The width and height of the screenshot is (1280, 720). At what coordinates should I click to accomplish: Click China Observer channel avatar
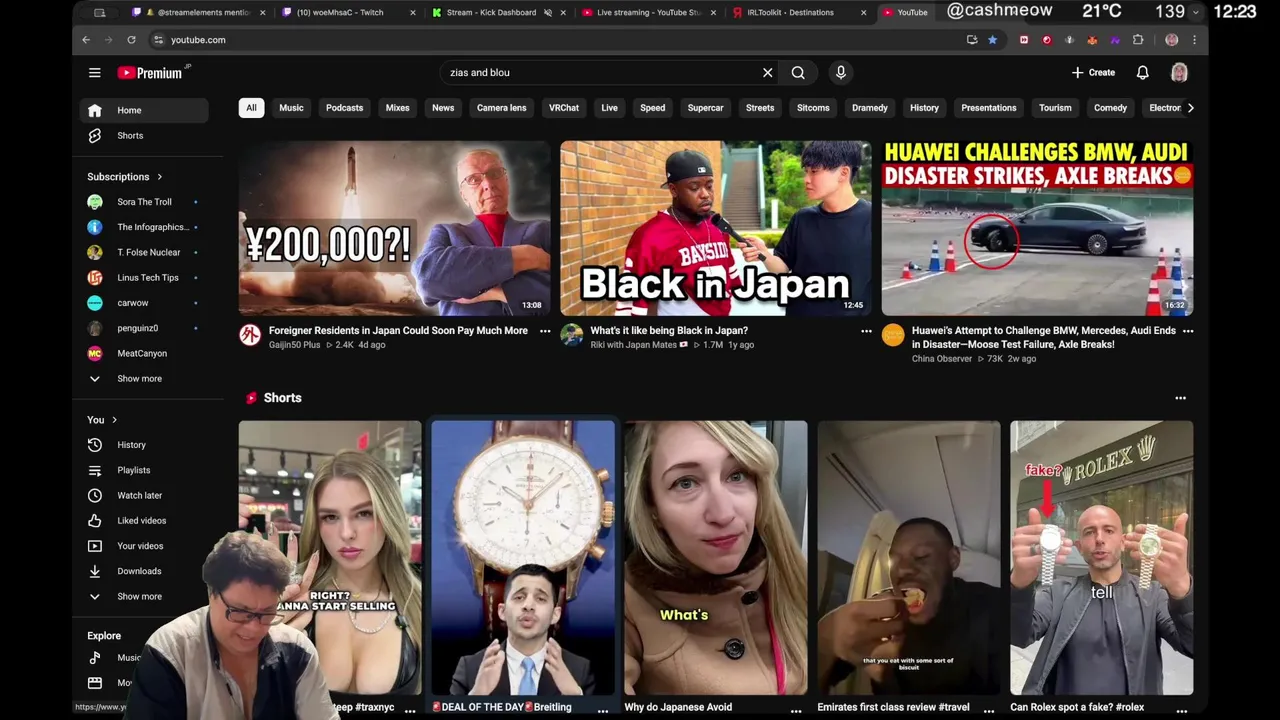[x=893, y=335]
